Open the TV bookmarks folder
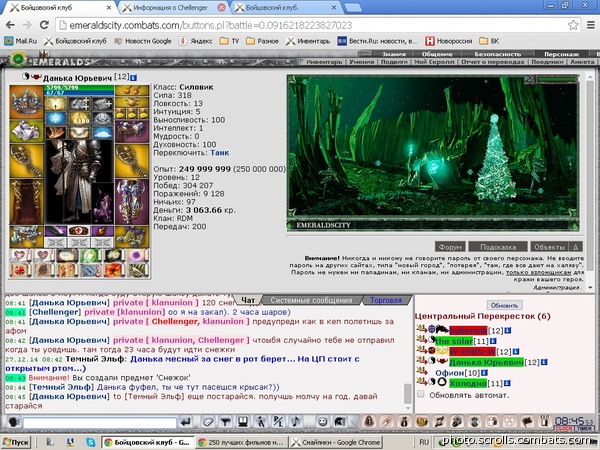The height and width of the screenshot is (450, 600). tap(229, 41)
